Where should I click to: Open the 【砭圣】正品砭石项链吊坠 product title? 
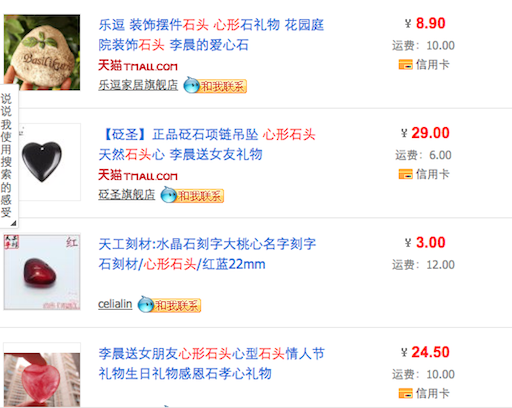pyautogui.click(x=207, y=145)
